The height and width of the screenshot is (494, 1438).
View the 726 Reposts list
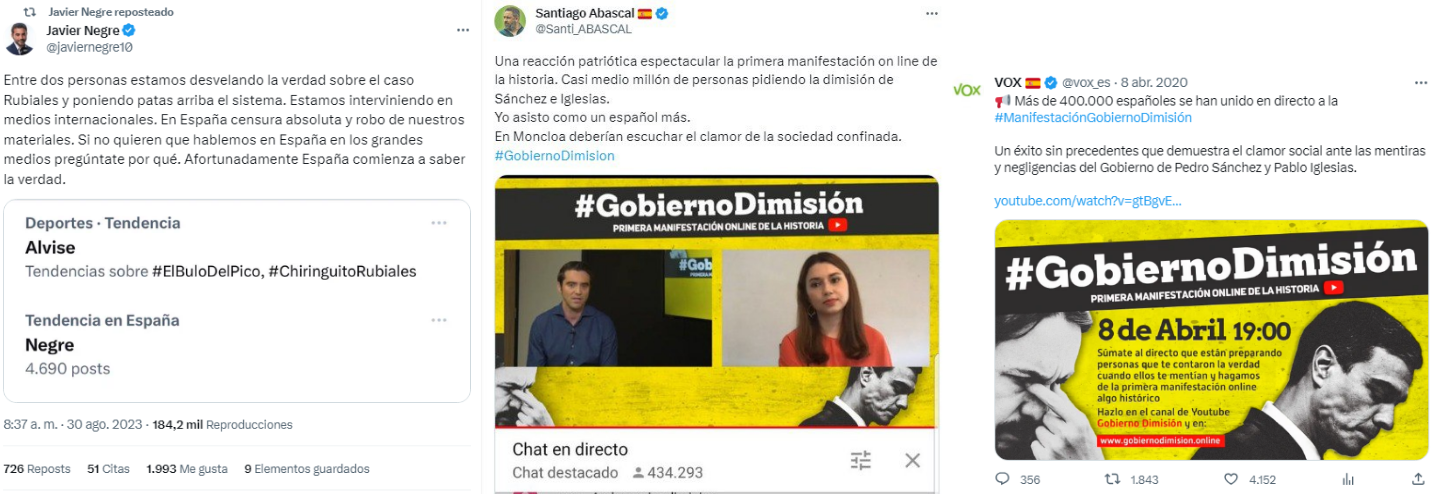tap(37, 469)
